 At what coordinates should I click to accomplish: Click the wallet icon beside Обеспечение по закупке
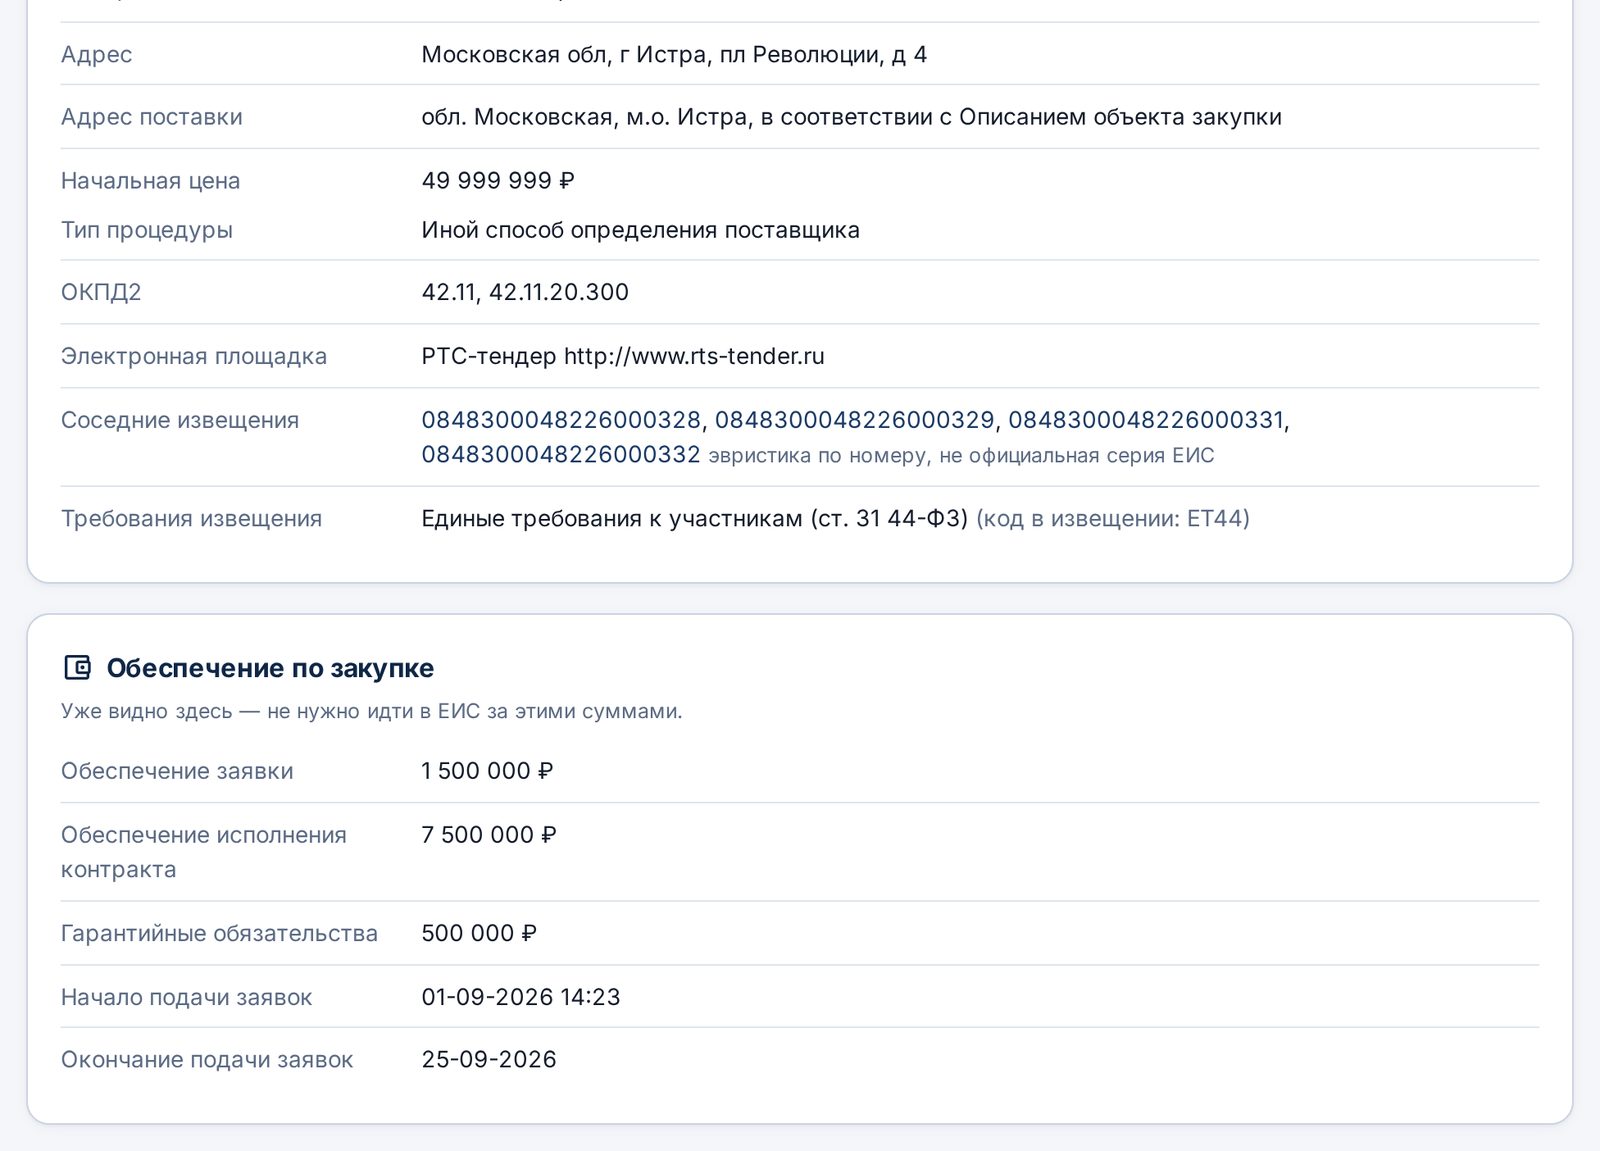[77, 667]
